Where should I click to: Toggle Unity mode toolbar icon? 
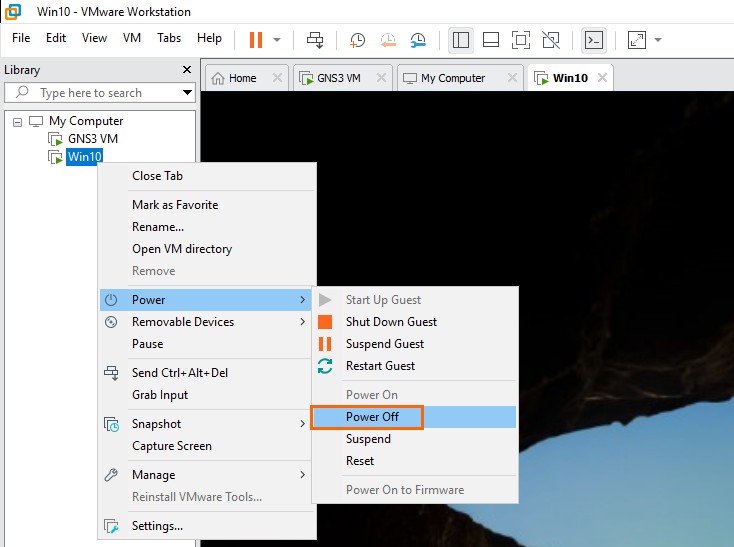point(551,40)
